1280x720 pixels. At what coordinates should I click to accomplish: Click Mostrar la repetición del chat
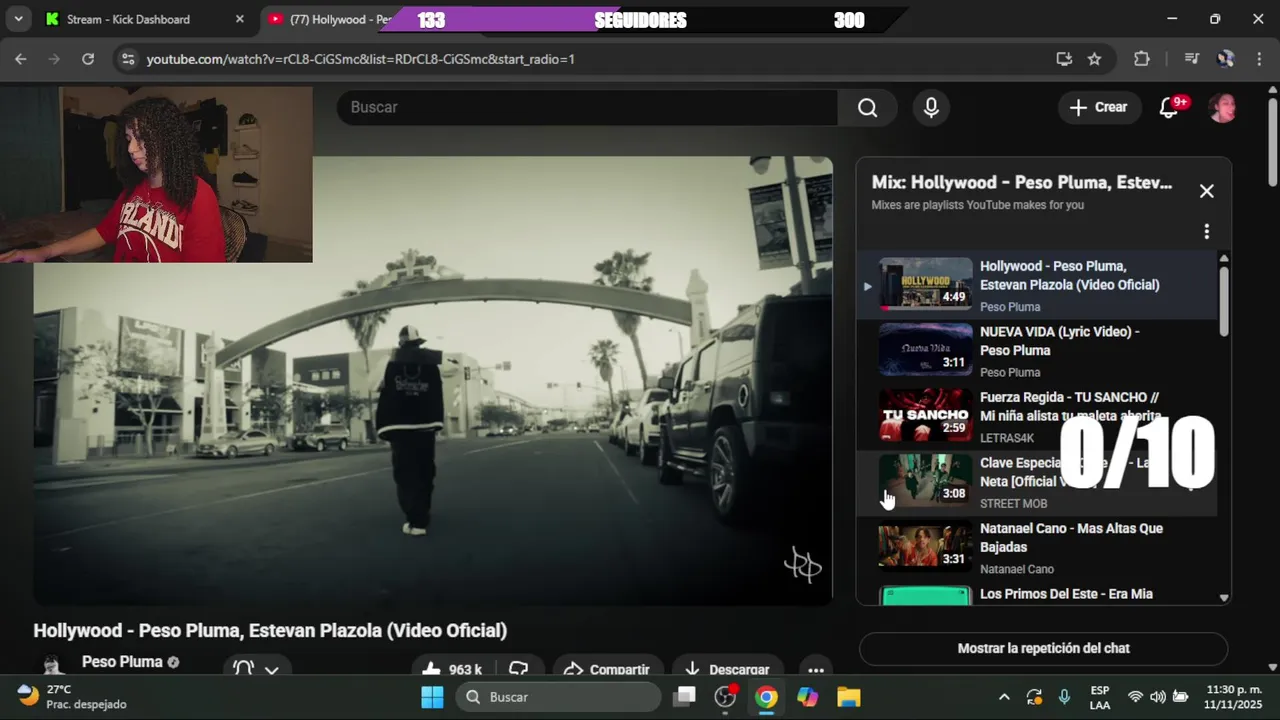[x=1043, y=648]
